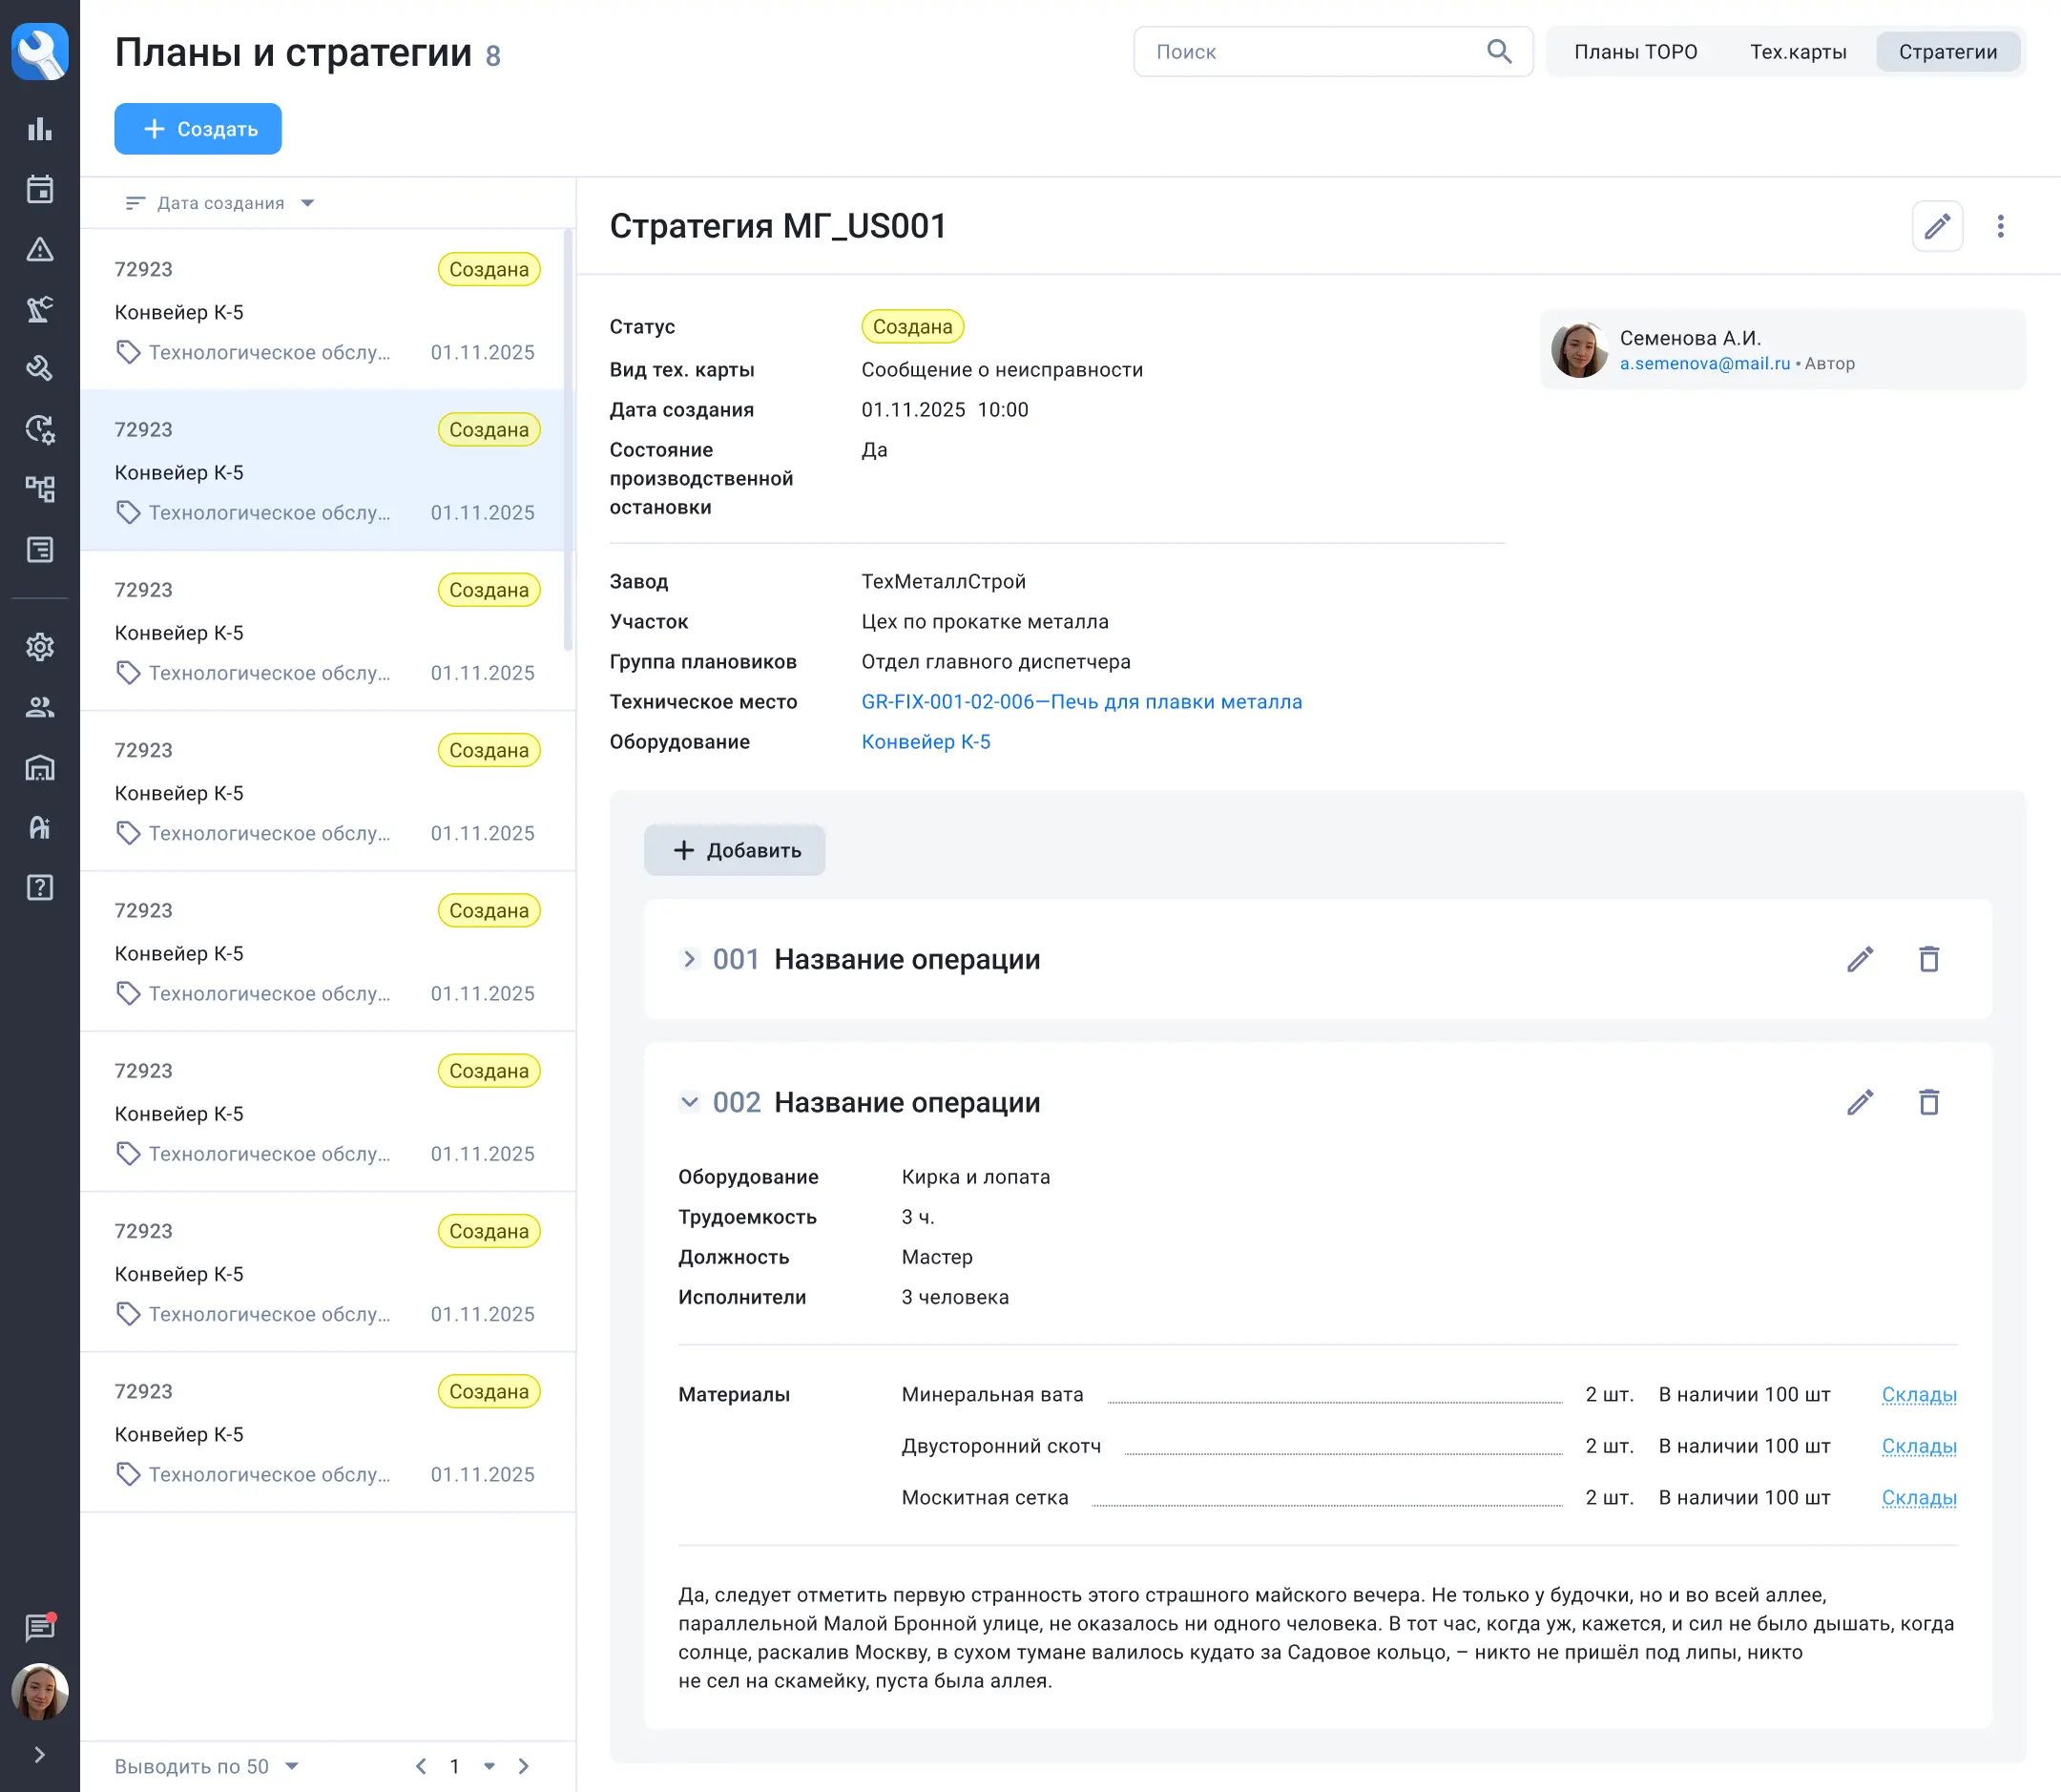
Task: Open the Конвейер К-5 equipment link
Action: (x=925, y=742)
